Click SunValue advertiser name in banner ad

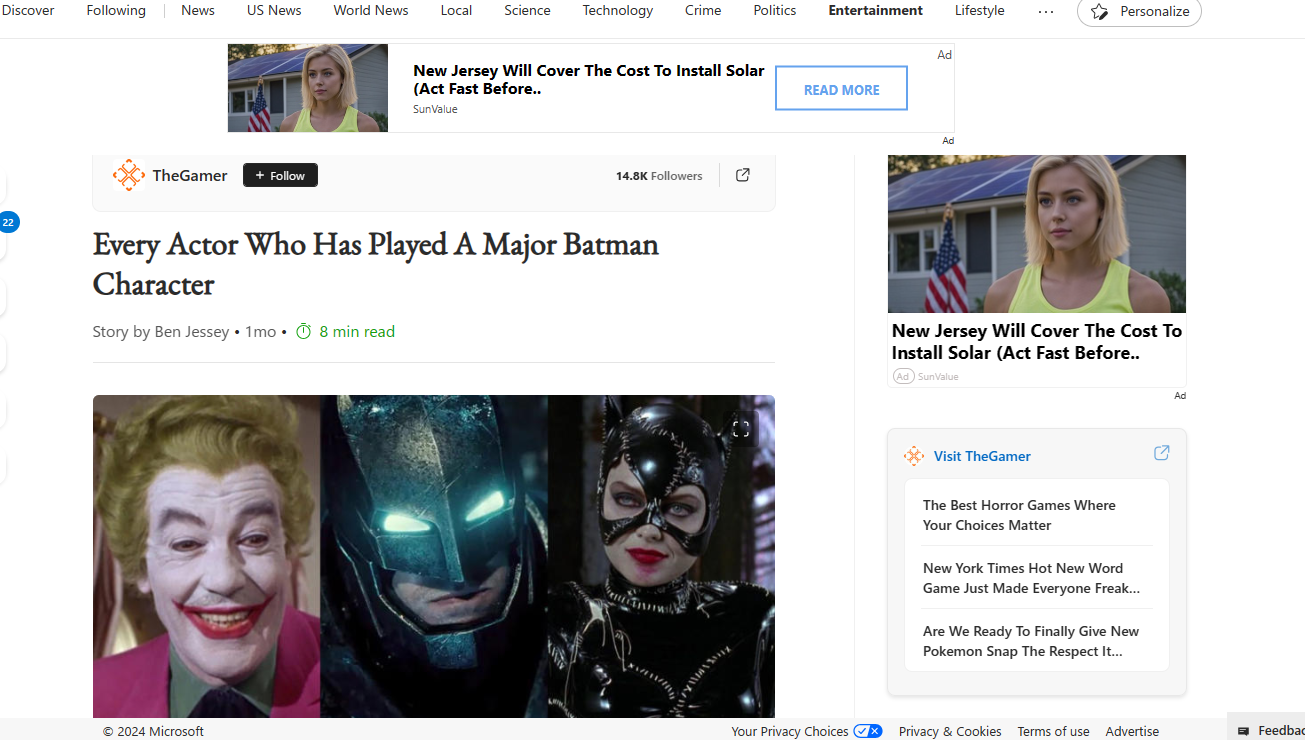coord(435,109)
